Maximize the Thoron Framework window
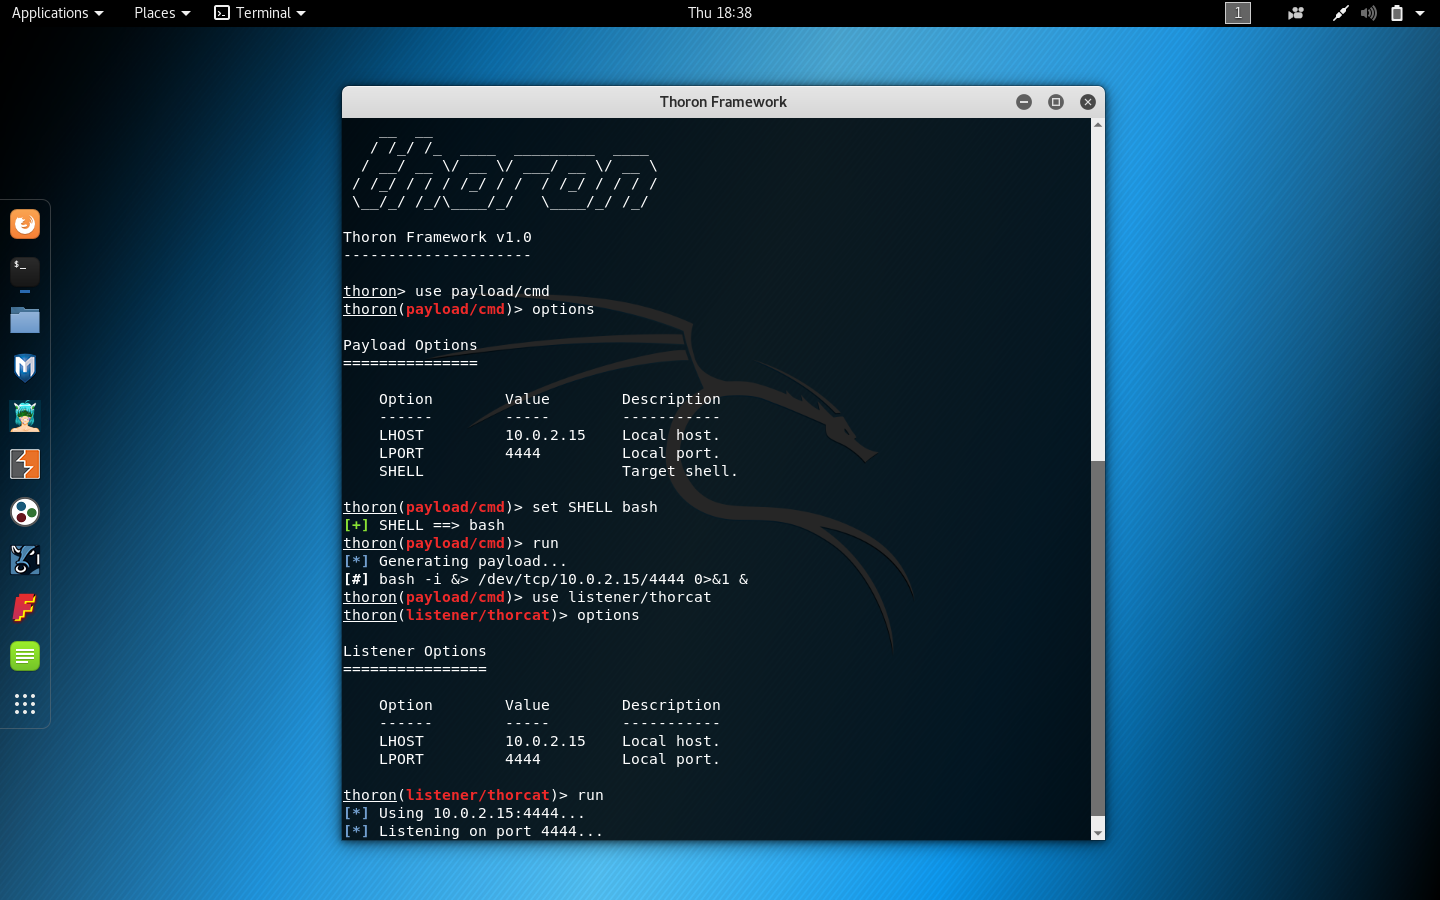1440x900 pixels. coord(1056,102)
